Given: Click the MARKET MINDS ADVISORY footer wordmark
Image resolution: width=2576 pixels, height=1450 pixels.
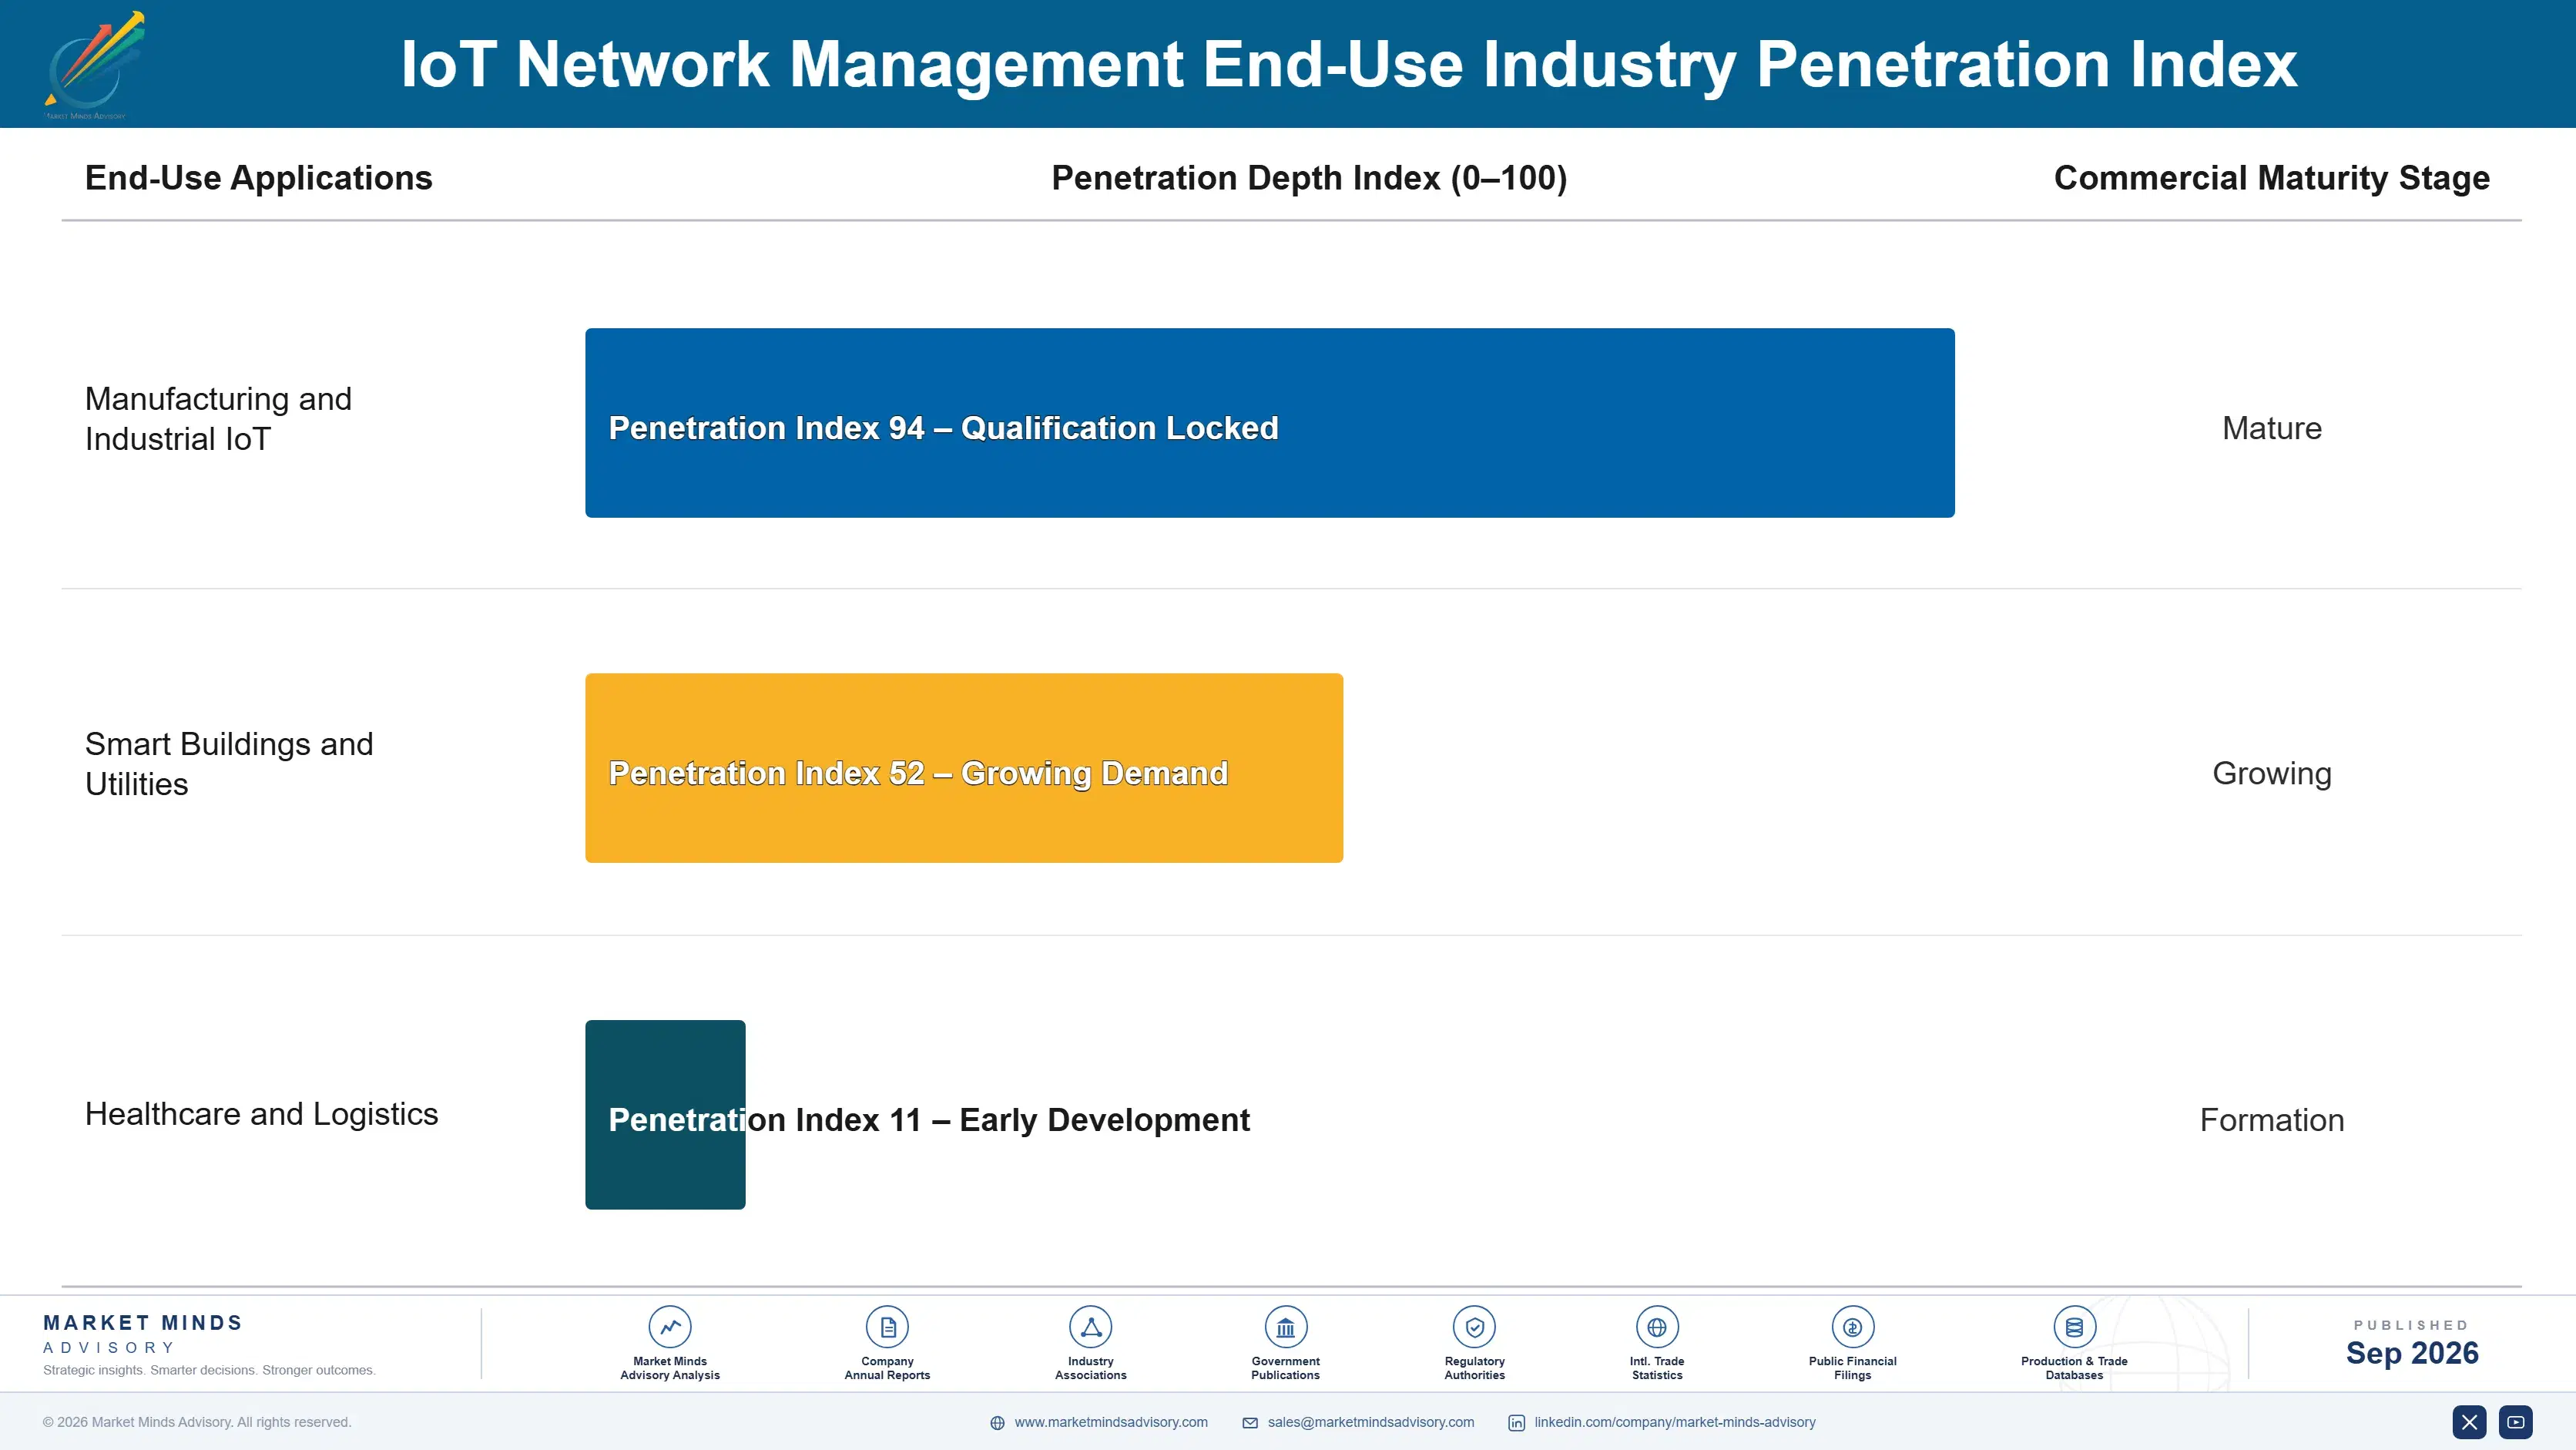Looking at the screenshot, I should point(143,1334).
